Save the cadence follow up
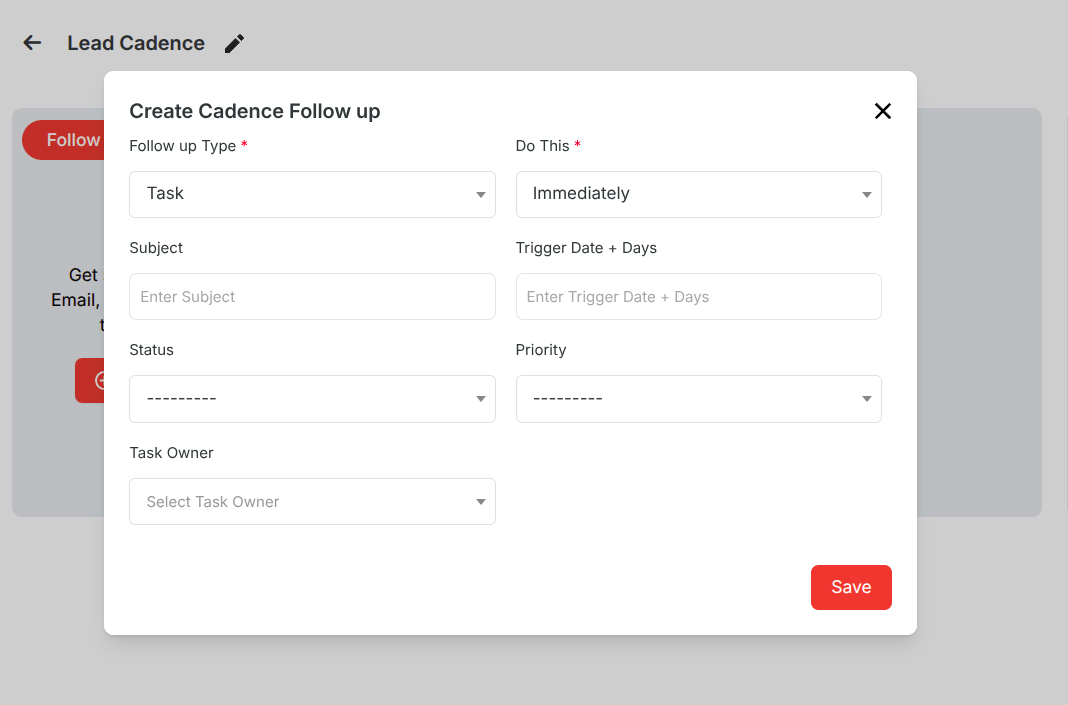1068x705 pixels. [x=851, y=587]
